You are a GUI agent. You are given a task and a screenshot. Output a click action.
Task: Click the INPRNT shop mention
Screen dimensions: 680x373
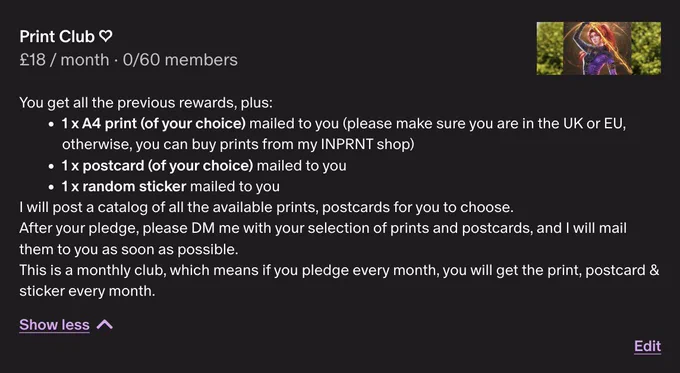(365, 144)
